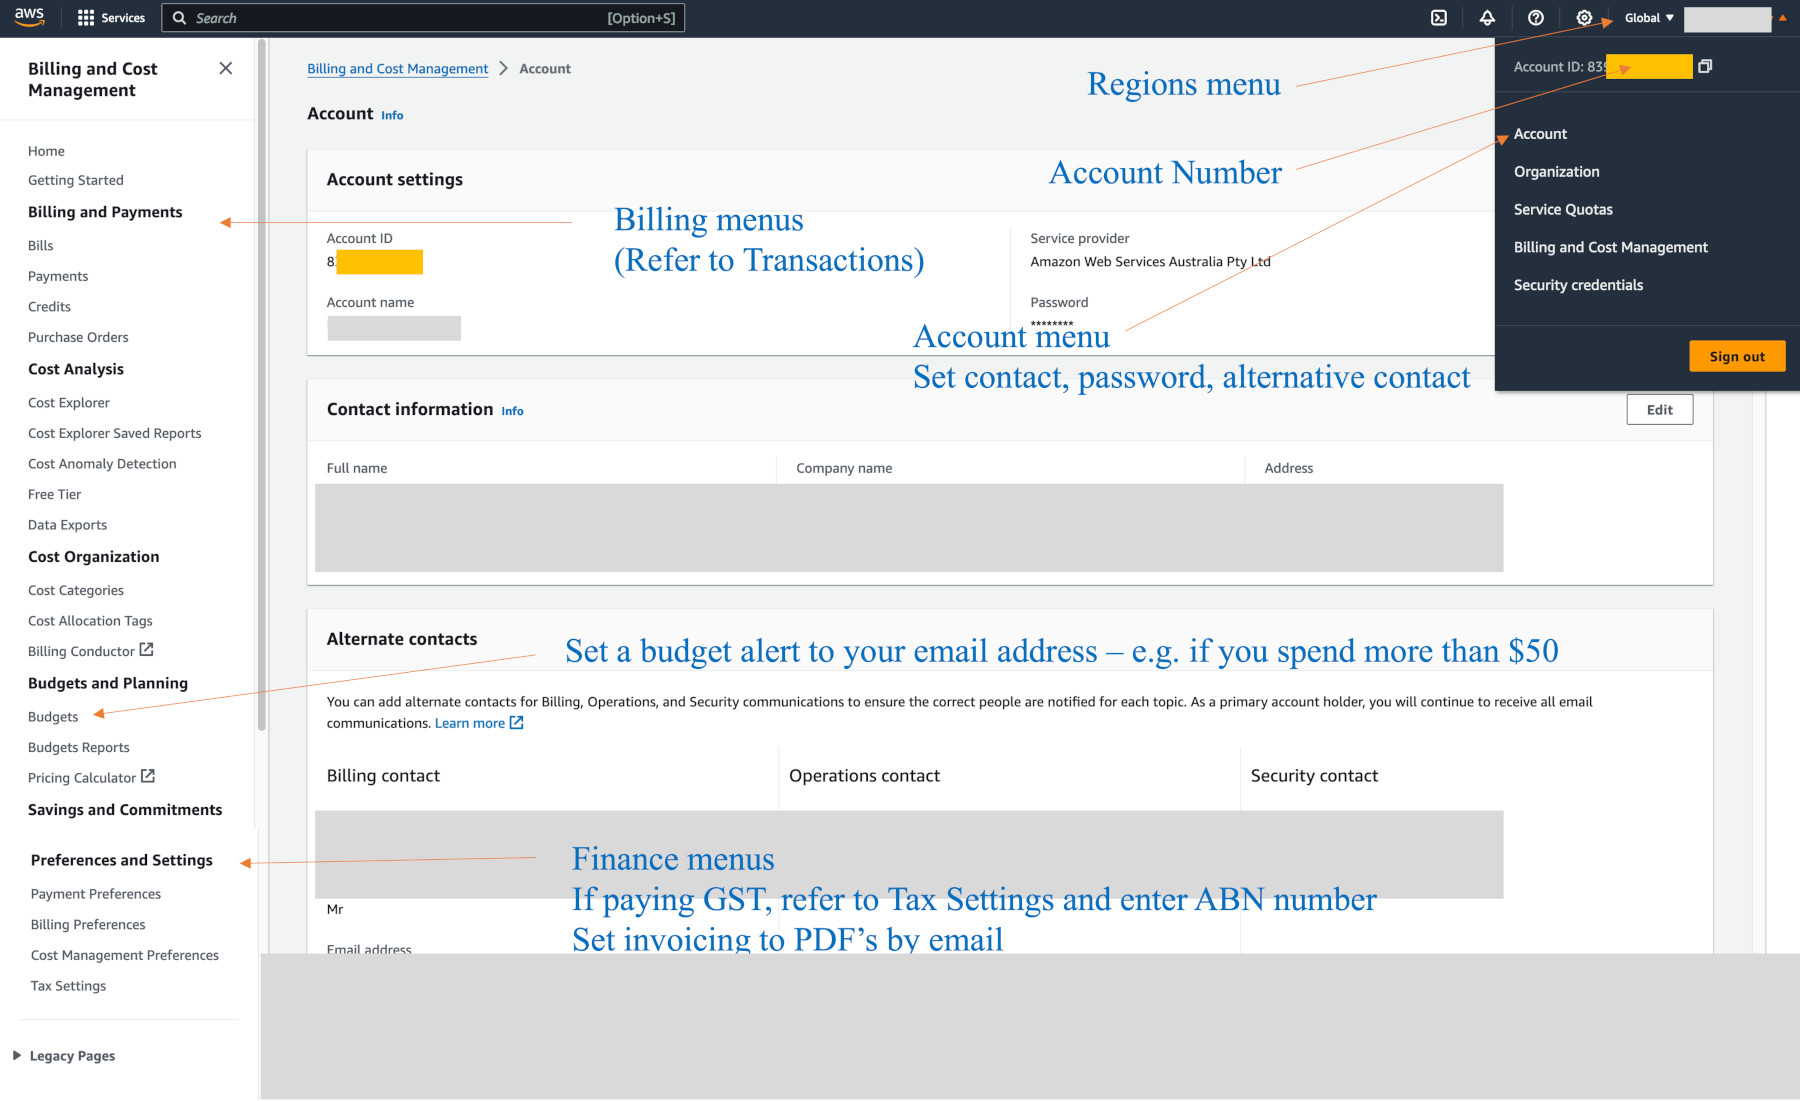
Task: Open the Info link beside Contact information
Action: click(x=512, y=411)
